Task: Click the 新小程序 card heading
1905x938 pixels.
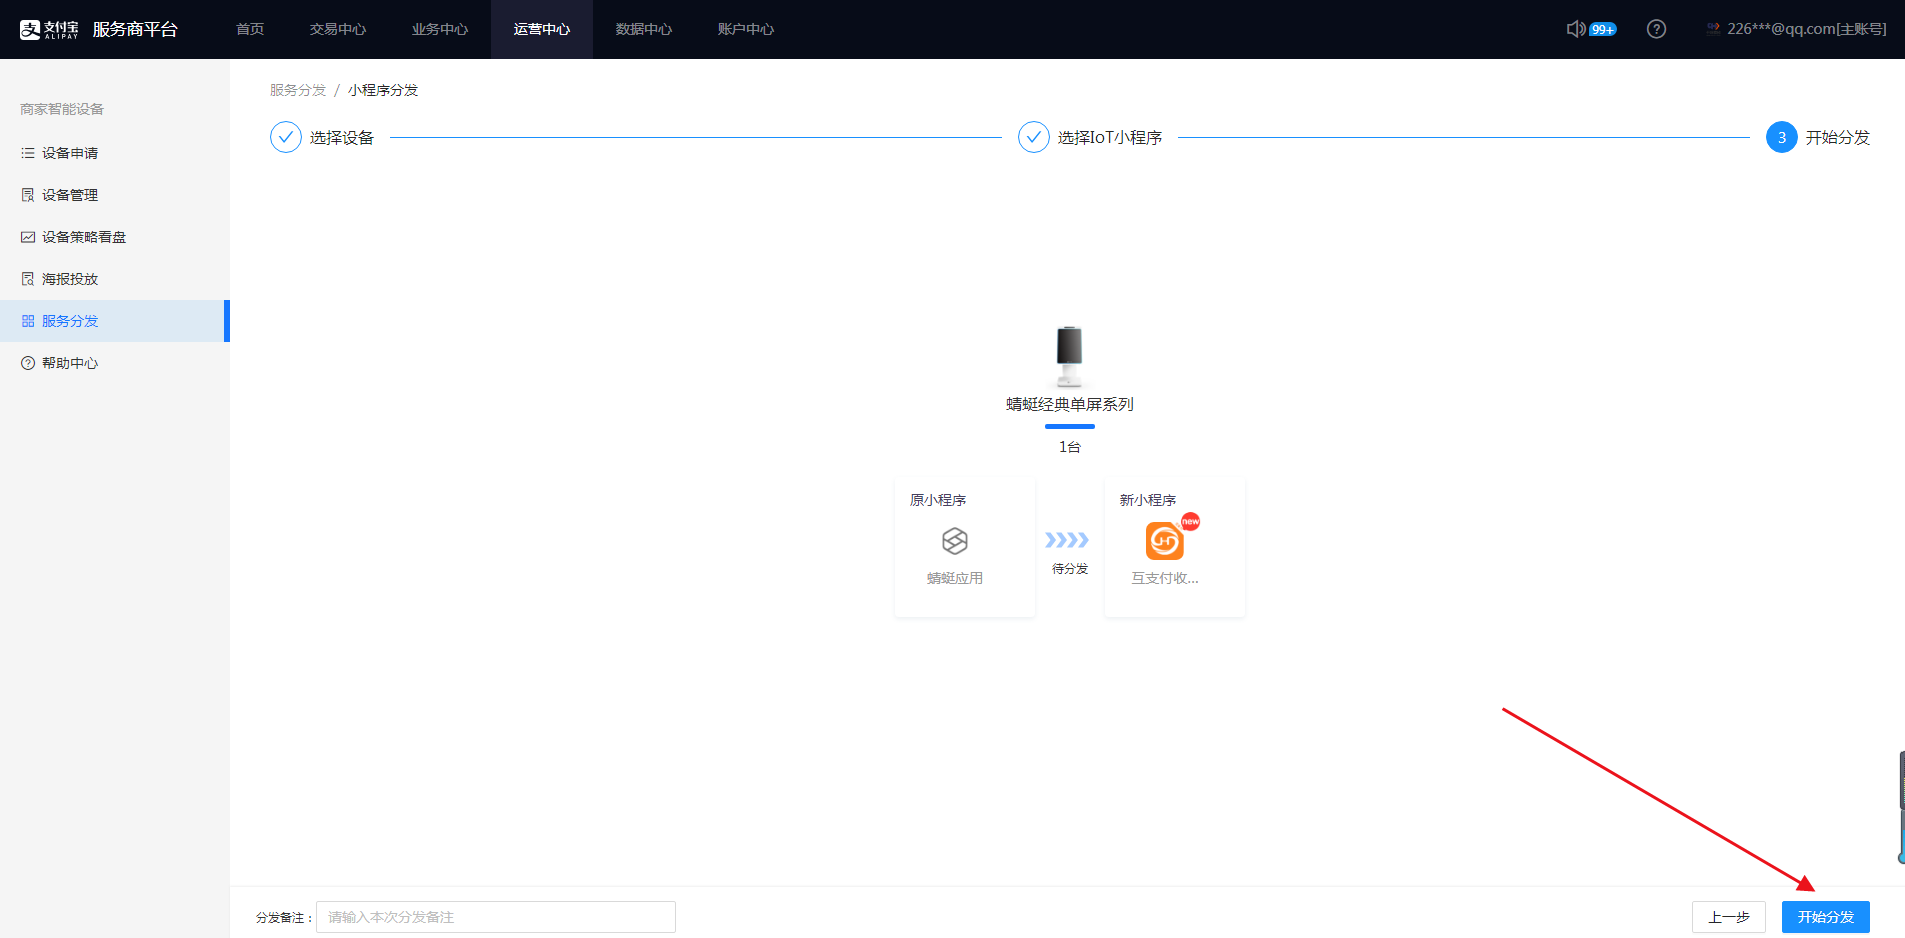Action: (x=1148, y=500)
